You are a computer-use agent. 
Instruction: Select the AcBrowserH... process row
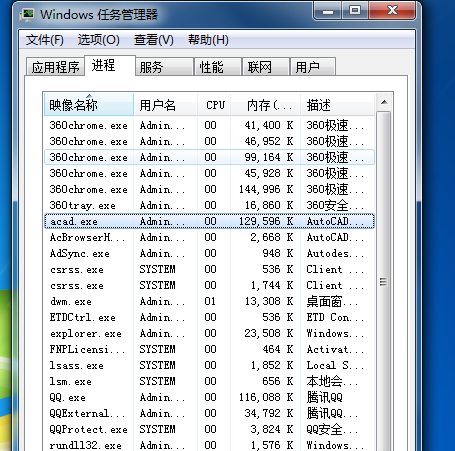coord(209,237)
